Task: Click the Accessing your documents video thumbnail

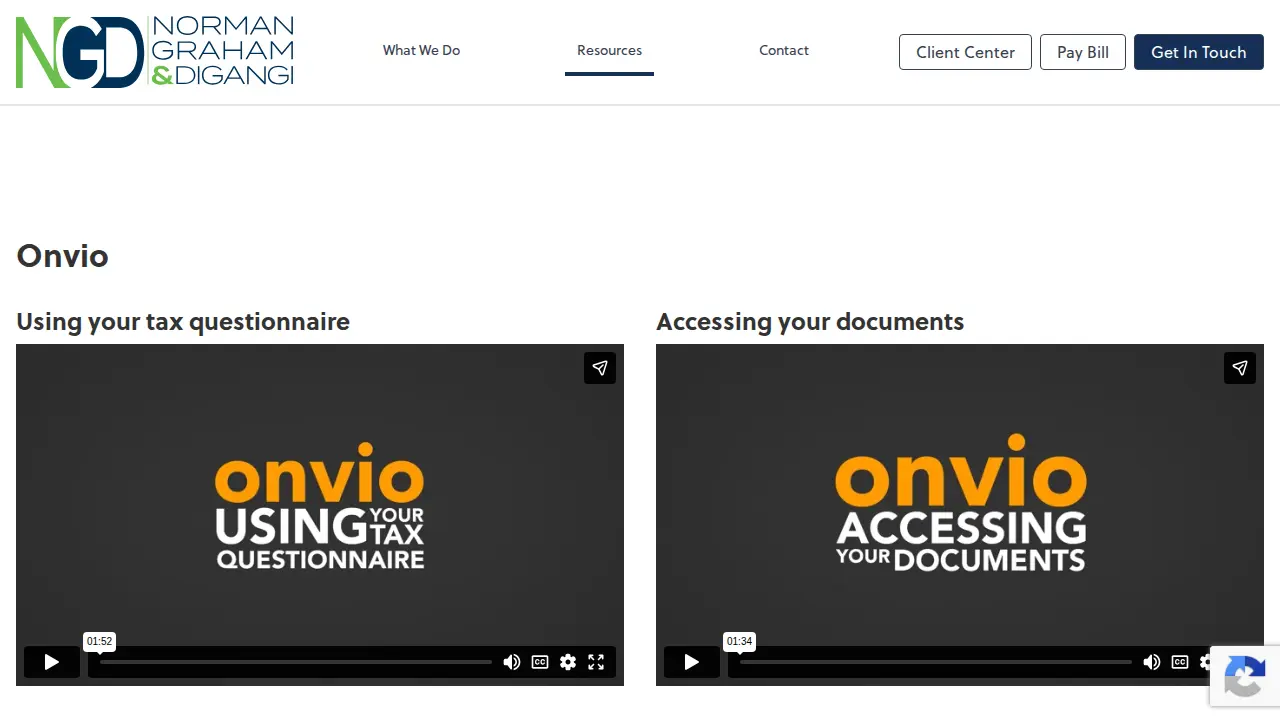Action: [x=960, y=515]
